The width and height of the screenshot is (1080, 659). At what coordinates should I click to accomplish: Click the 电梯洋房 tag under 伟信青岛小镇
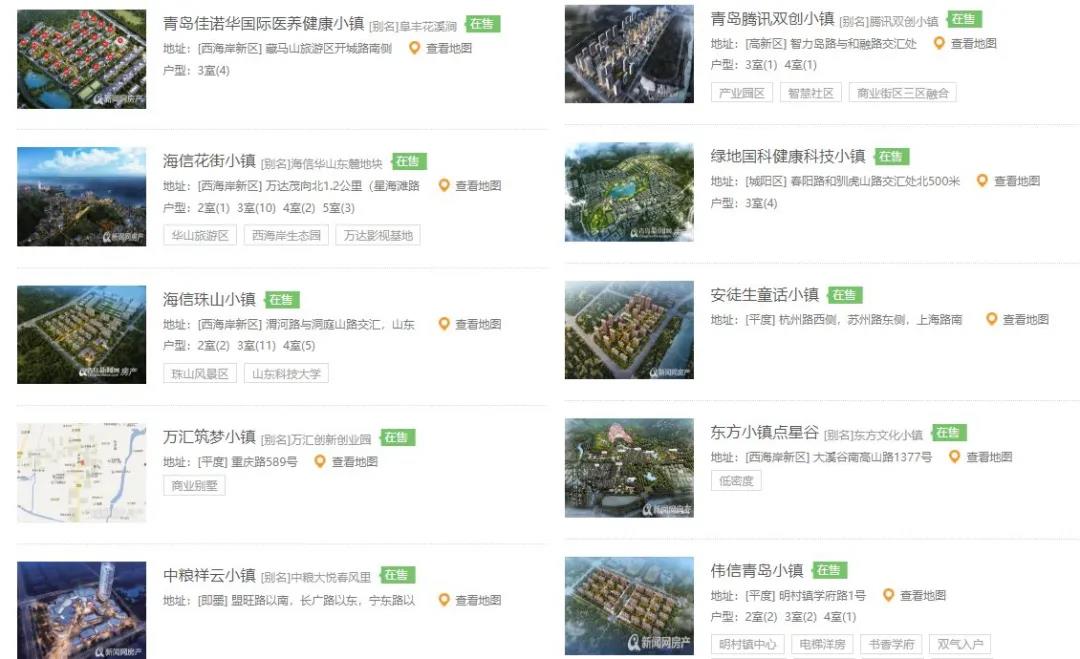click(822, 645)
